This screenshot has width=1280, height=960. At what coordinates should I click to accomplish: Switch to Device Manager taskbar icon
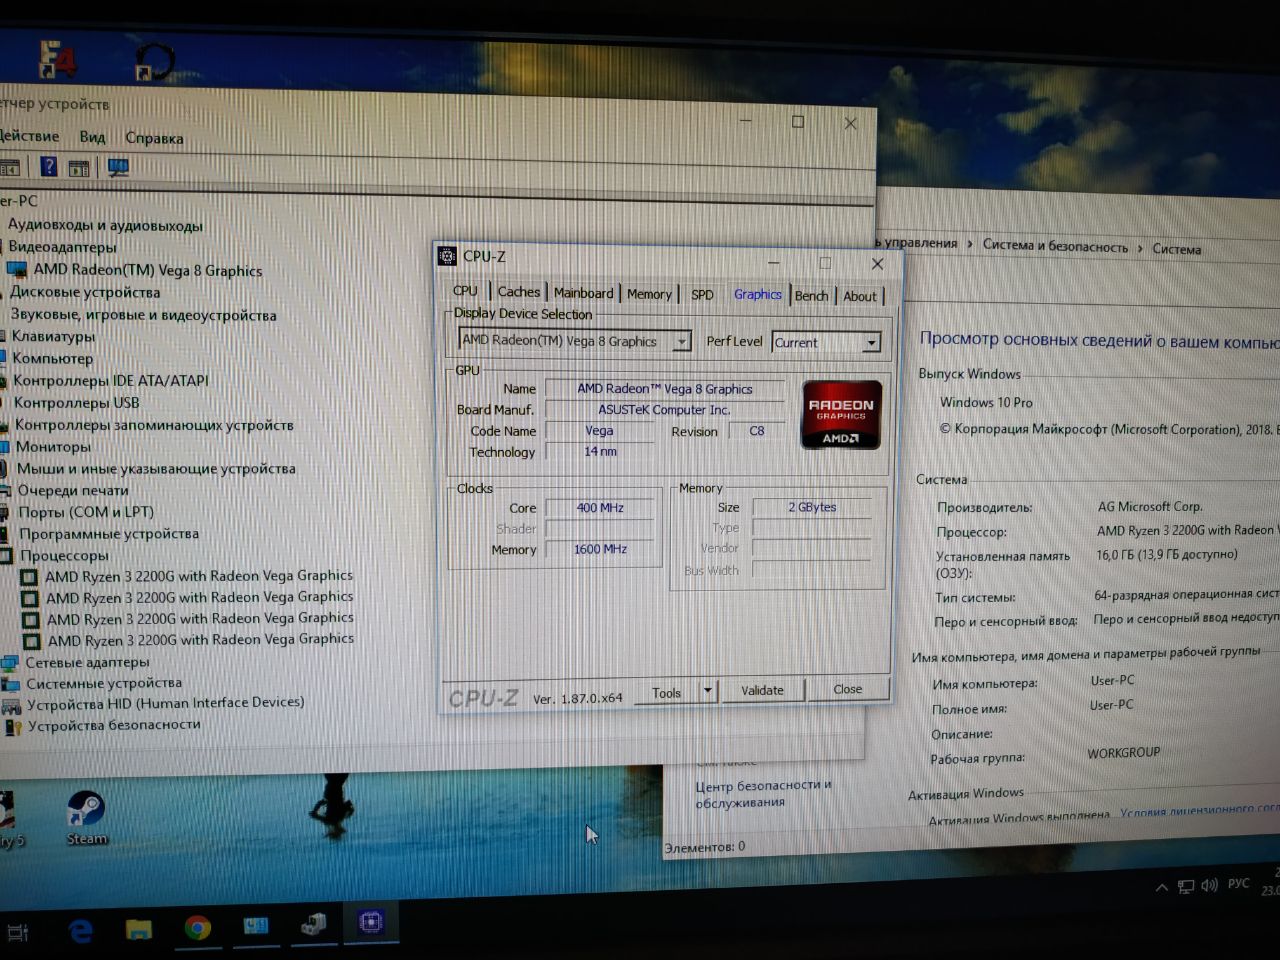[313, 924]
